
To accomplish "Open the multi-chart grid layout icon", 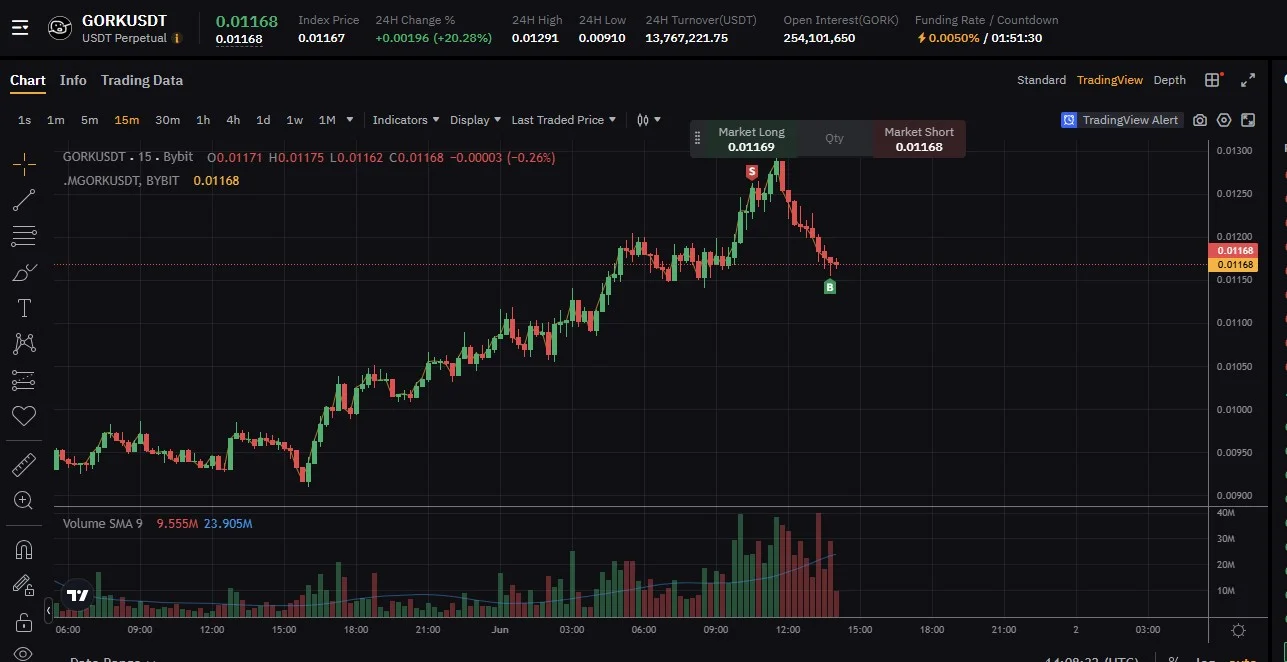I will (1212, 80).
